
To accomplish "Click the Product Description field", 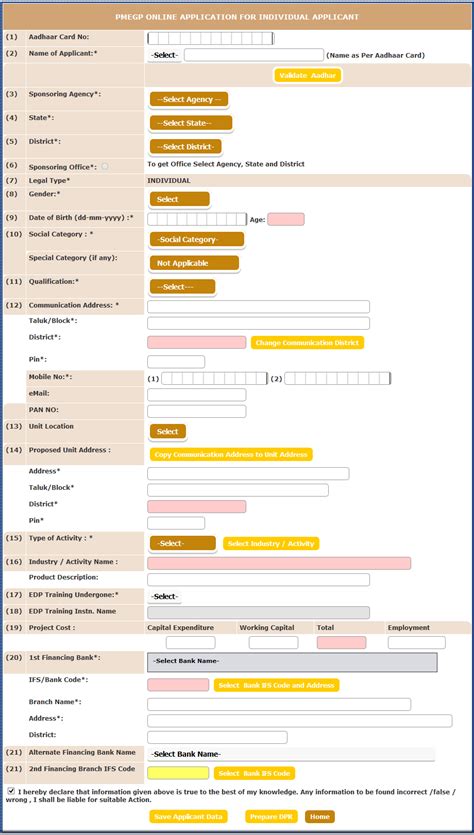I will (258, 579).
